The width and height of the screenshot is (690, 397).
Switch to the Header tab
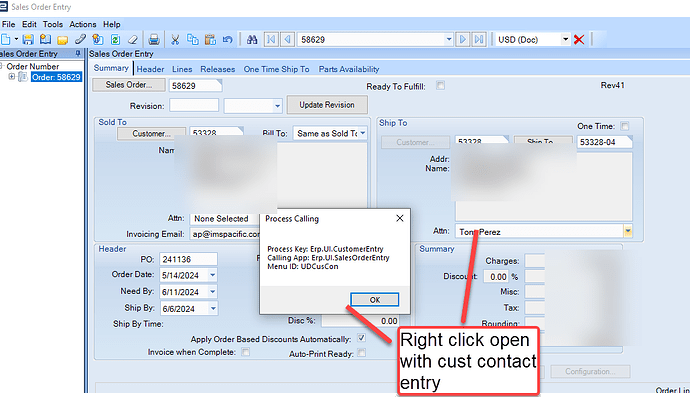(x=150, y=69)
